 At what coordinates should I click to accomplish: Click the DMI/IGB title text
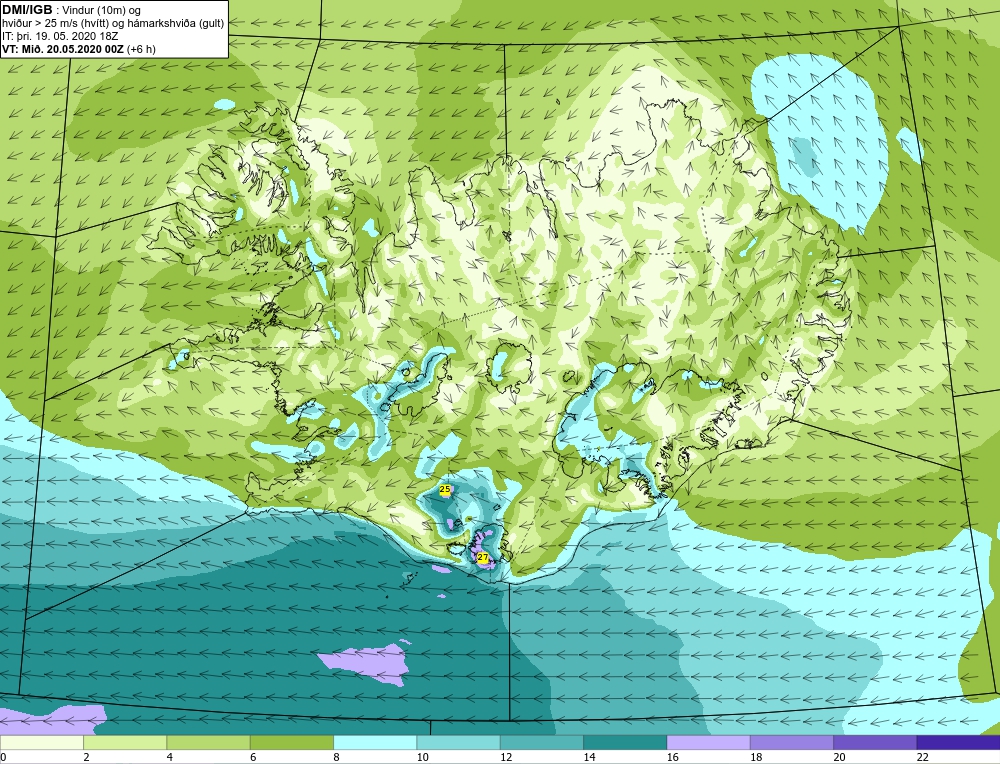click(27, 10)
